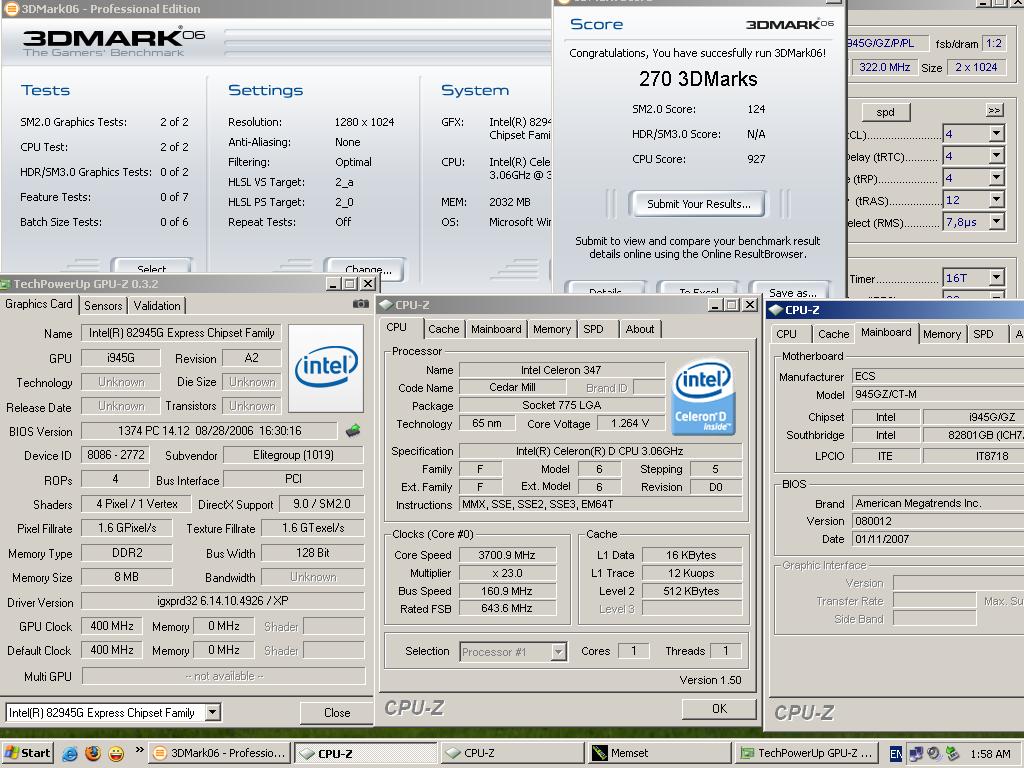
Task: Open the tRTC delay dropdown
Action: click(x=996, y=155)
